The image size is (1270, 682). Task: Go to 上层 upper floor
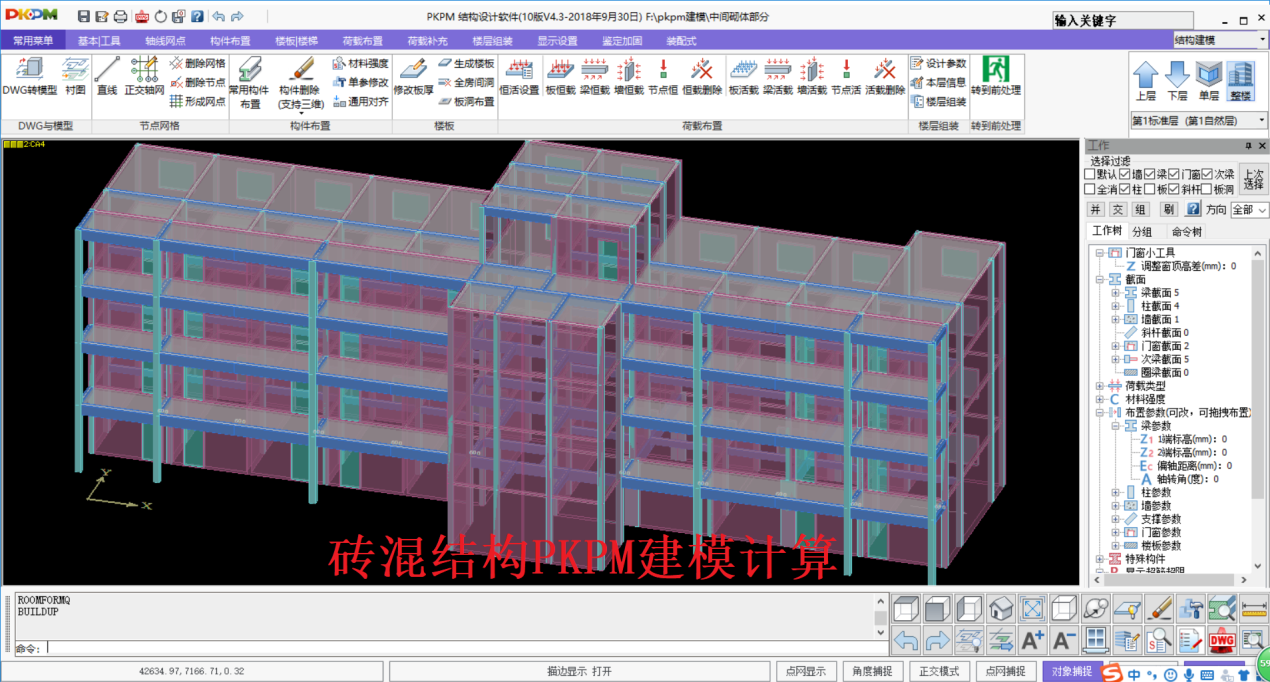click(1146, 81)
